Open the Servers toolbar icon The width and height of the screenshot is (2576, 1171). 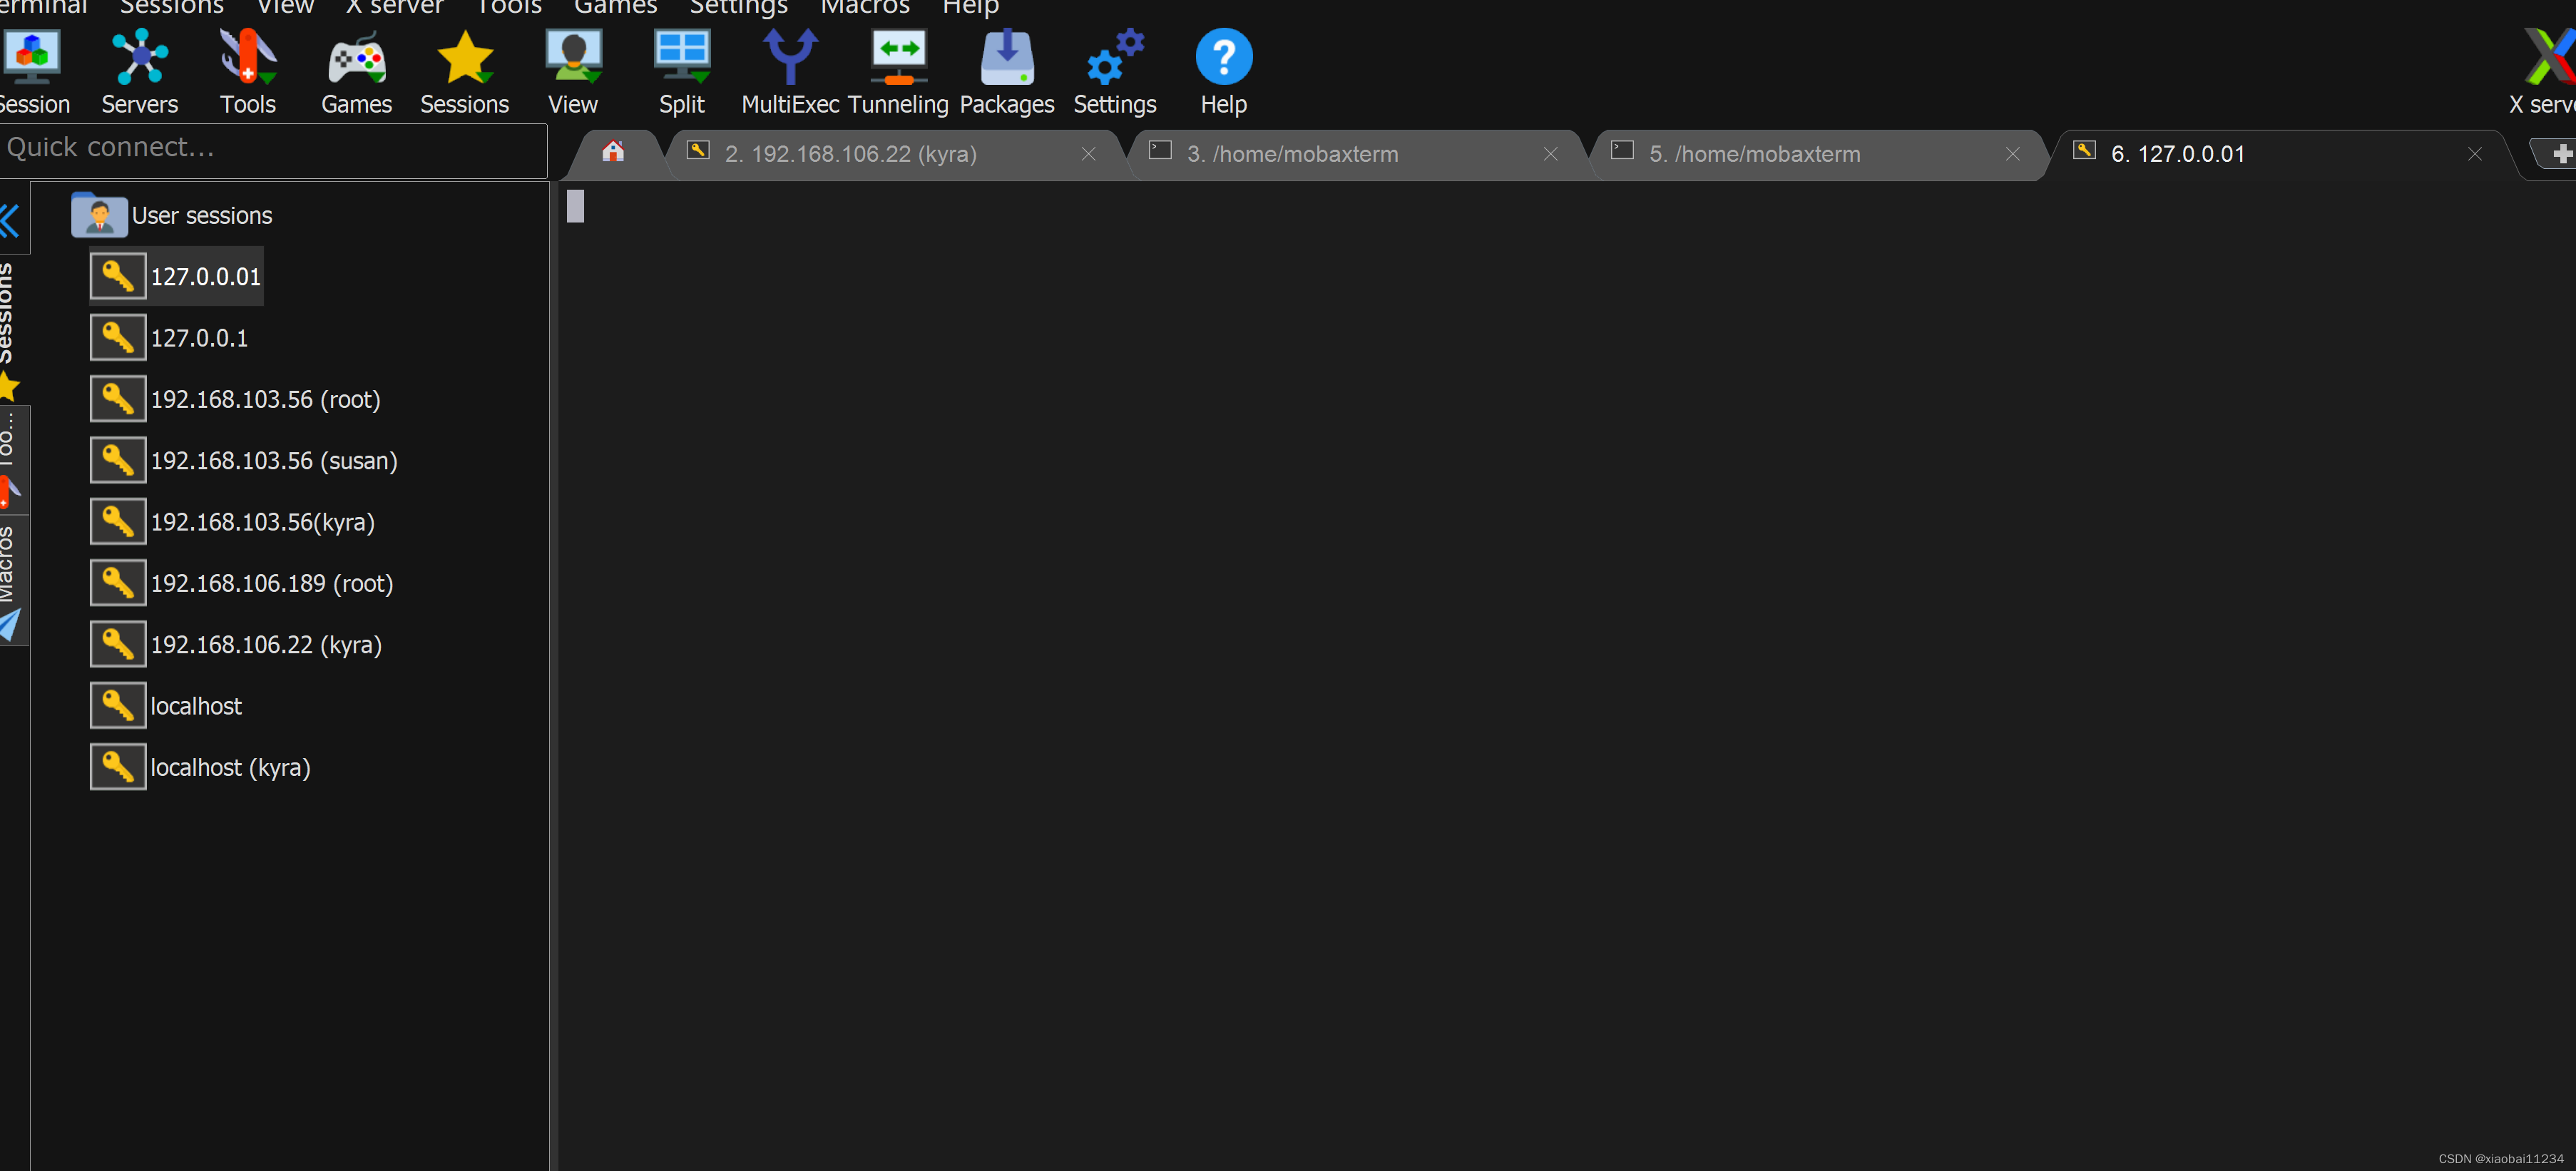(140, 58)
